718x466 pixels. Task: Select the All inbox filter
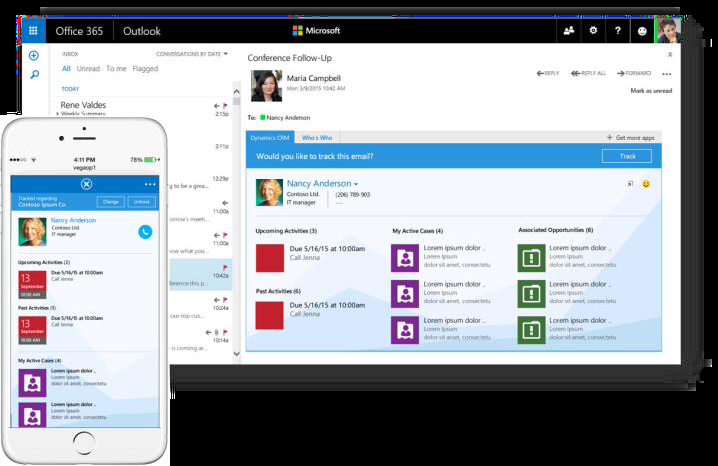coord(66,69)
